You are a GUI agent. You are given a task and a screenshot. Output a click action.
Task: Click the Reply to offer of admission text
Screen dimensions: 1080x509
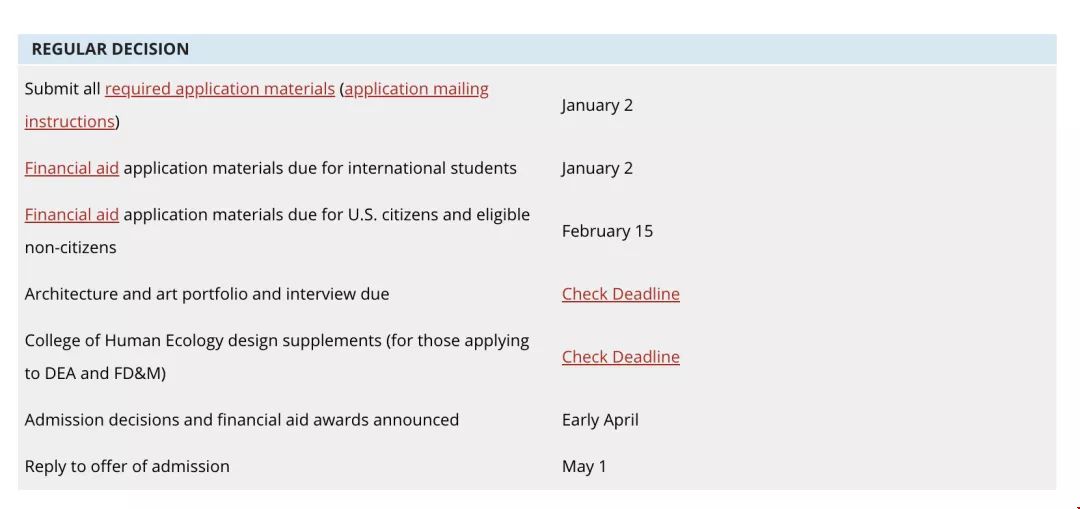(x=127, y=466)
